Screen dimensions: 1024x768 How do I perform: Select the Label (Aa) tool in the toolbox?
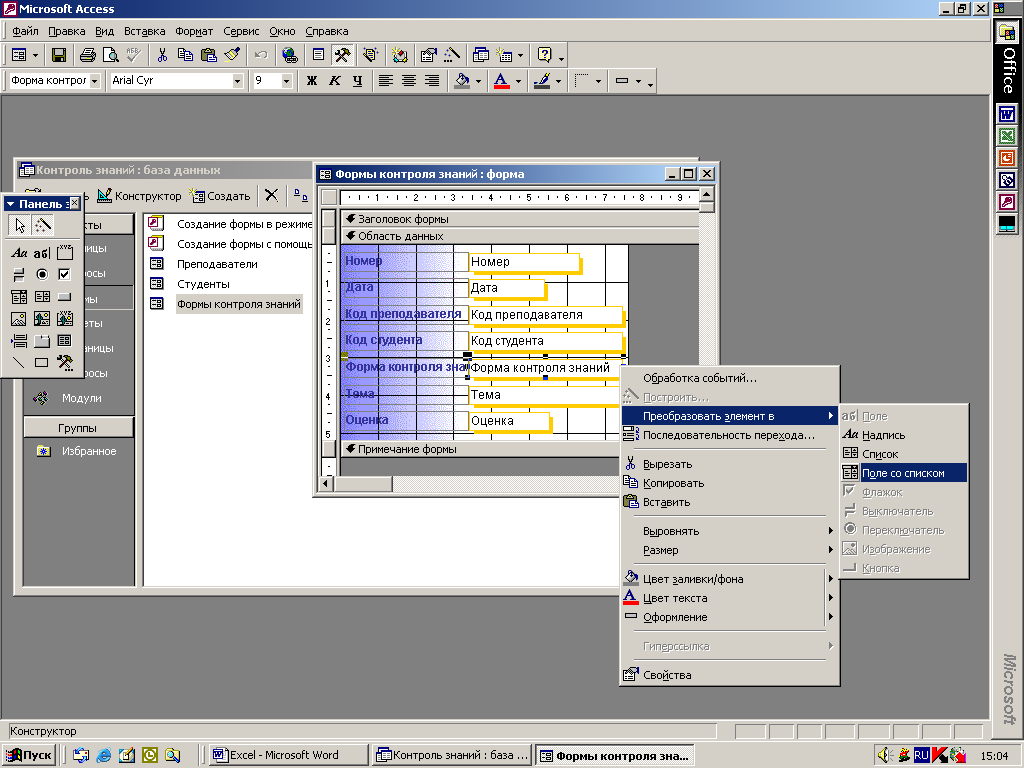click(19, 253)
